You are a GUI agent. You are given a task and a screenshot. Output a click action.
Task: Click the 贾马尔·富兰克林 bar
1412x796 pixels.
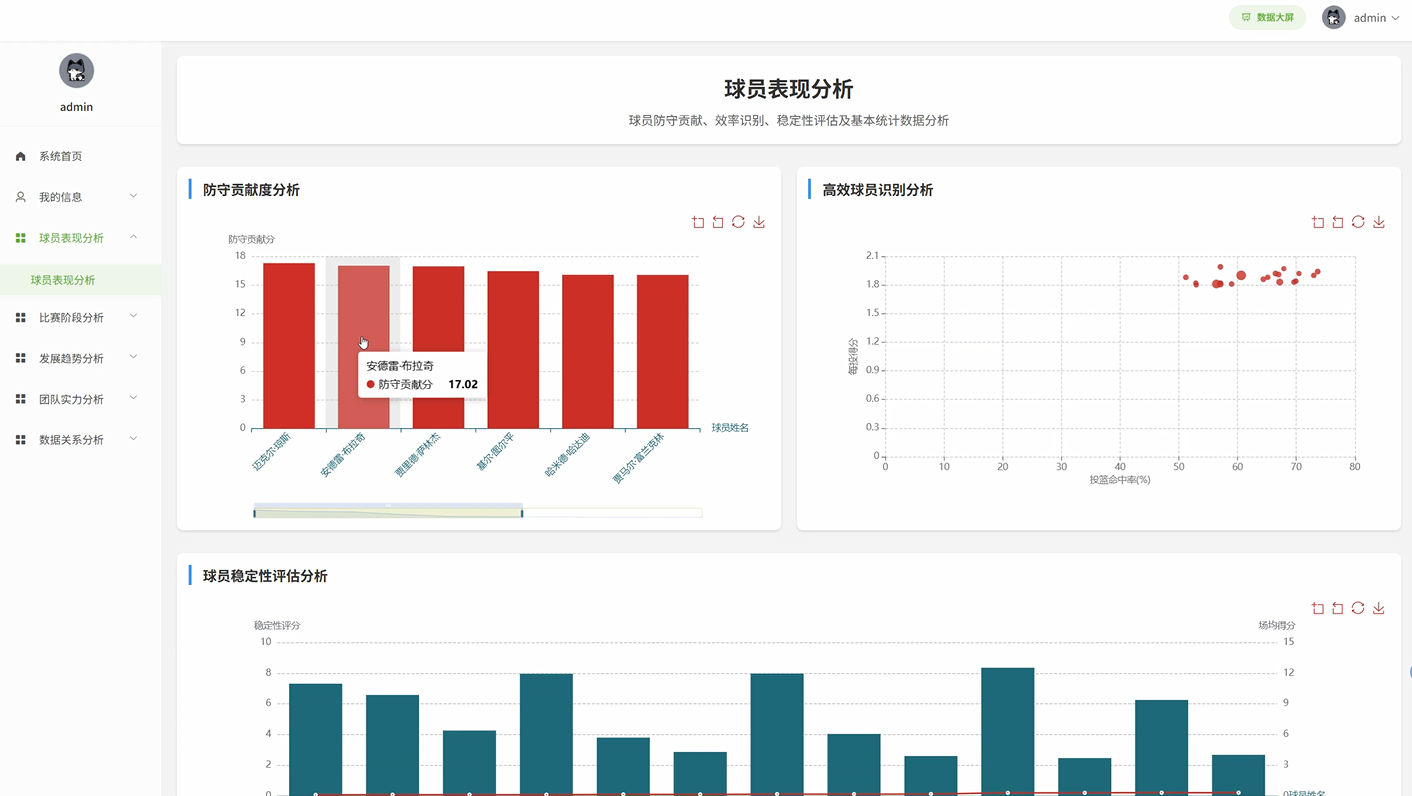click(x=663, y=352)
